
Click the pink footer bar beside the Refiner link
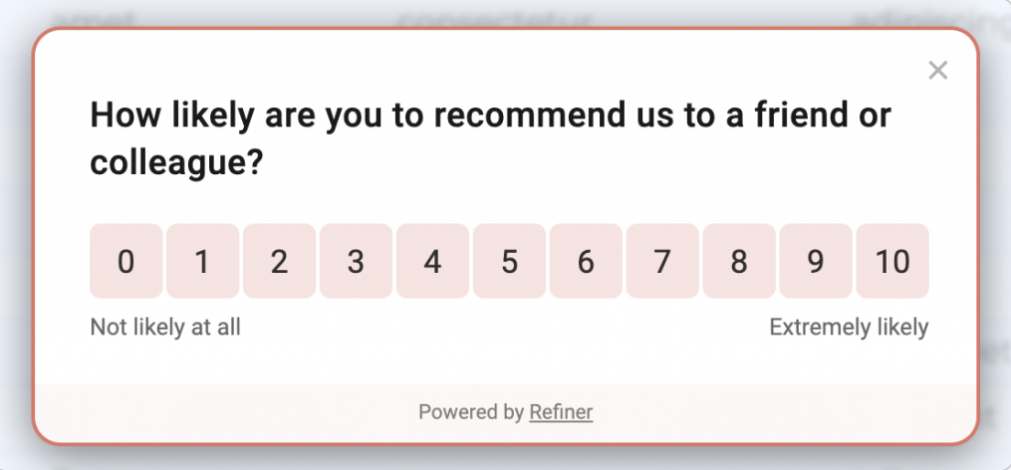[x=774, y=413]
